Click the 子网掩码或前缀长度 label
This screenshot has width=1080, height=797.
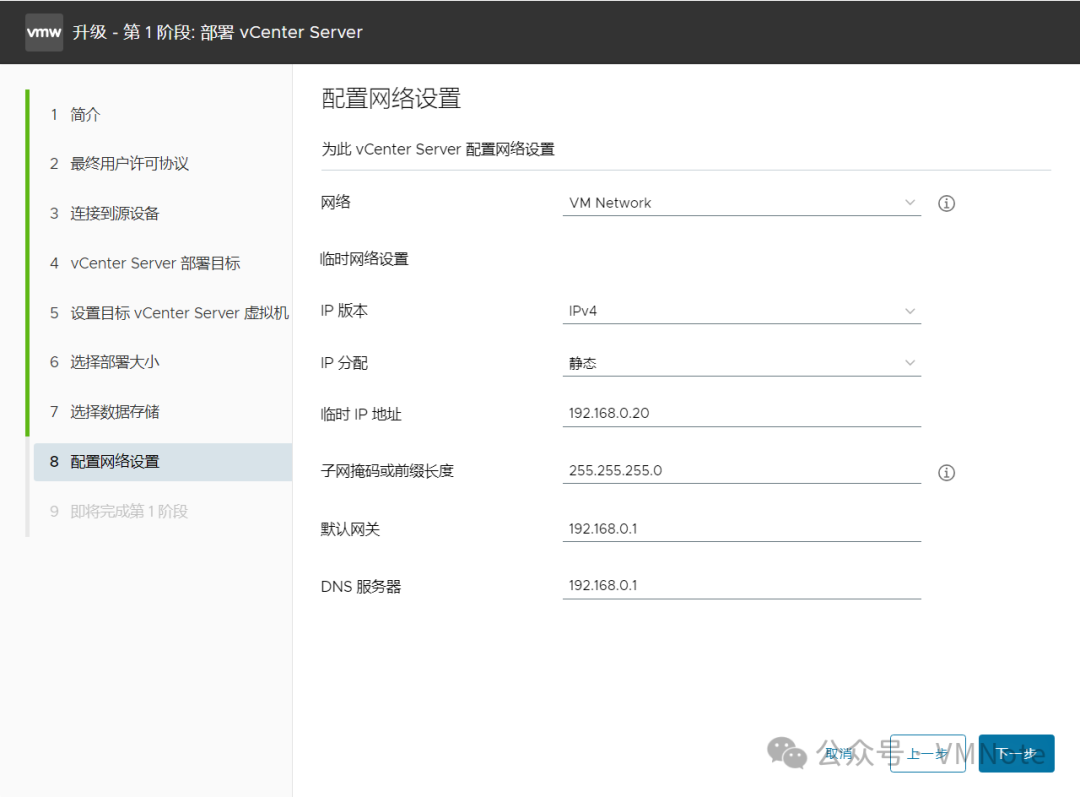387,471
